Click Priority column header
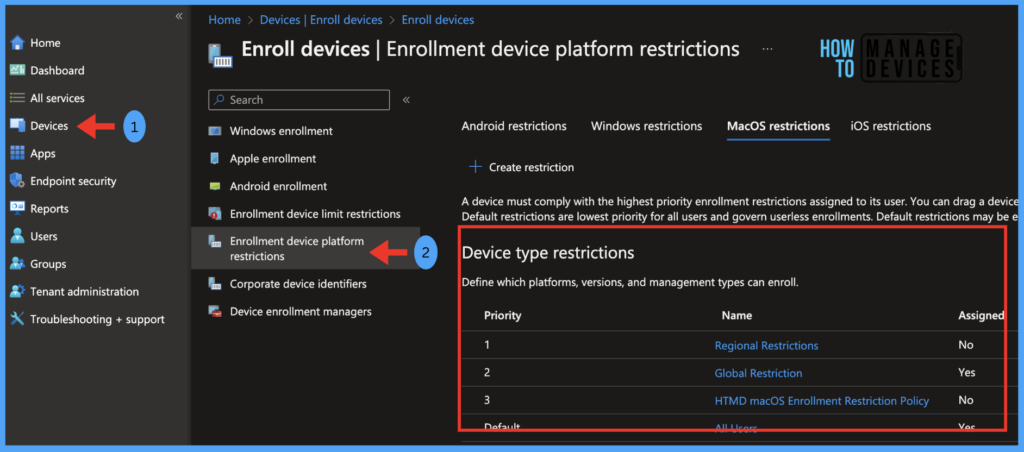Image resolution: width=1024 pixels, height=452 pixels. [x=502, y=315]
